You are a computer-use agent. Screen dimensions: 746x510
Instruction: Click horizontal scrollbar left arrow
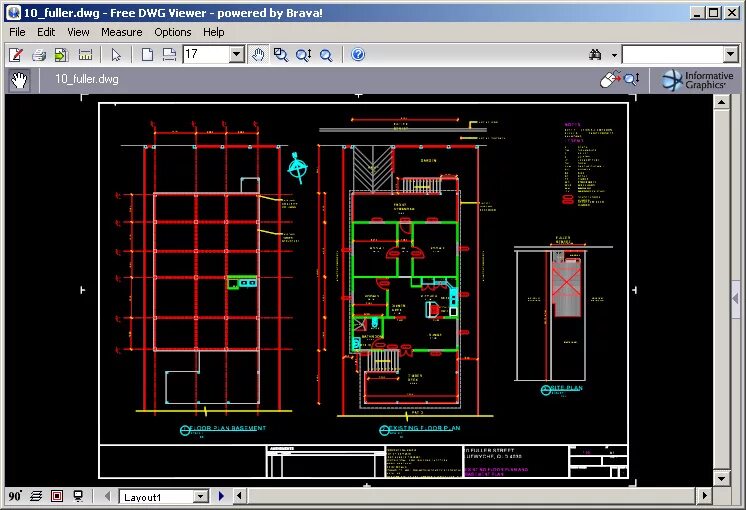pos(239,496)
